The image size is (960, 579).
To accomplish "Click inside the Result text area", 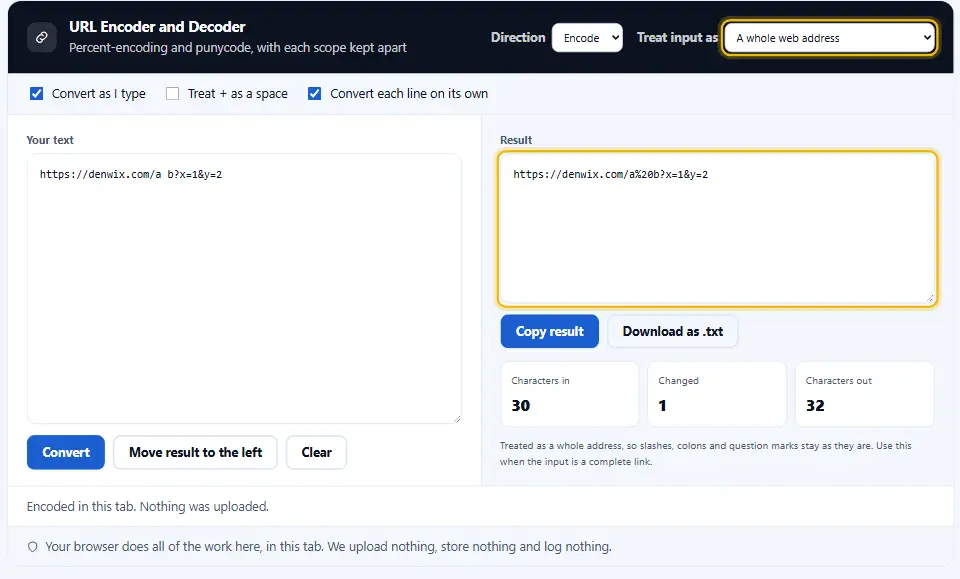I will (717, 228).
